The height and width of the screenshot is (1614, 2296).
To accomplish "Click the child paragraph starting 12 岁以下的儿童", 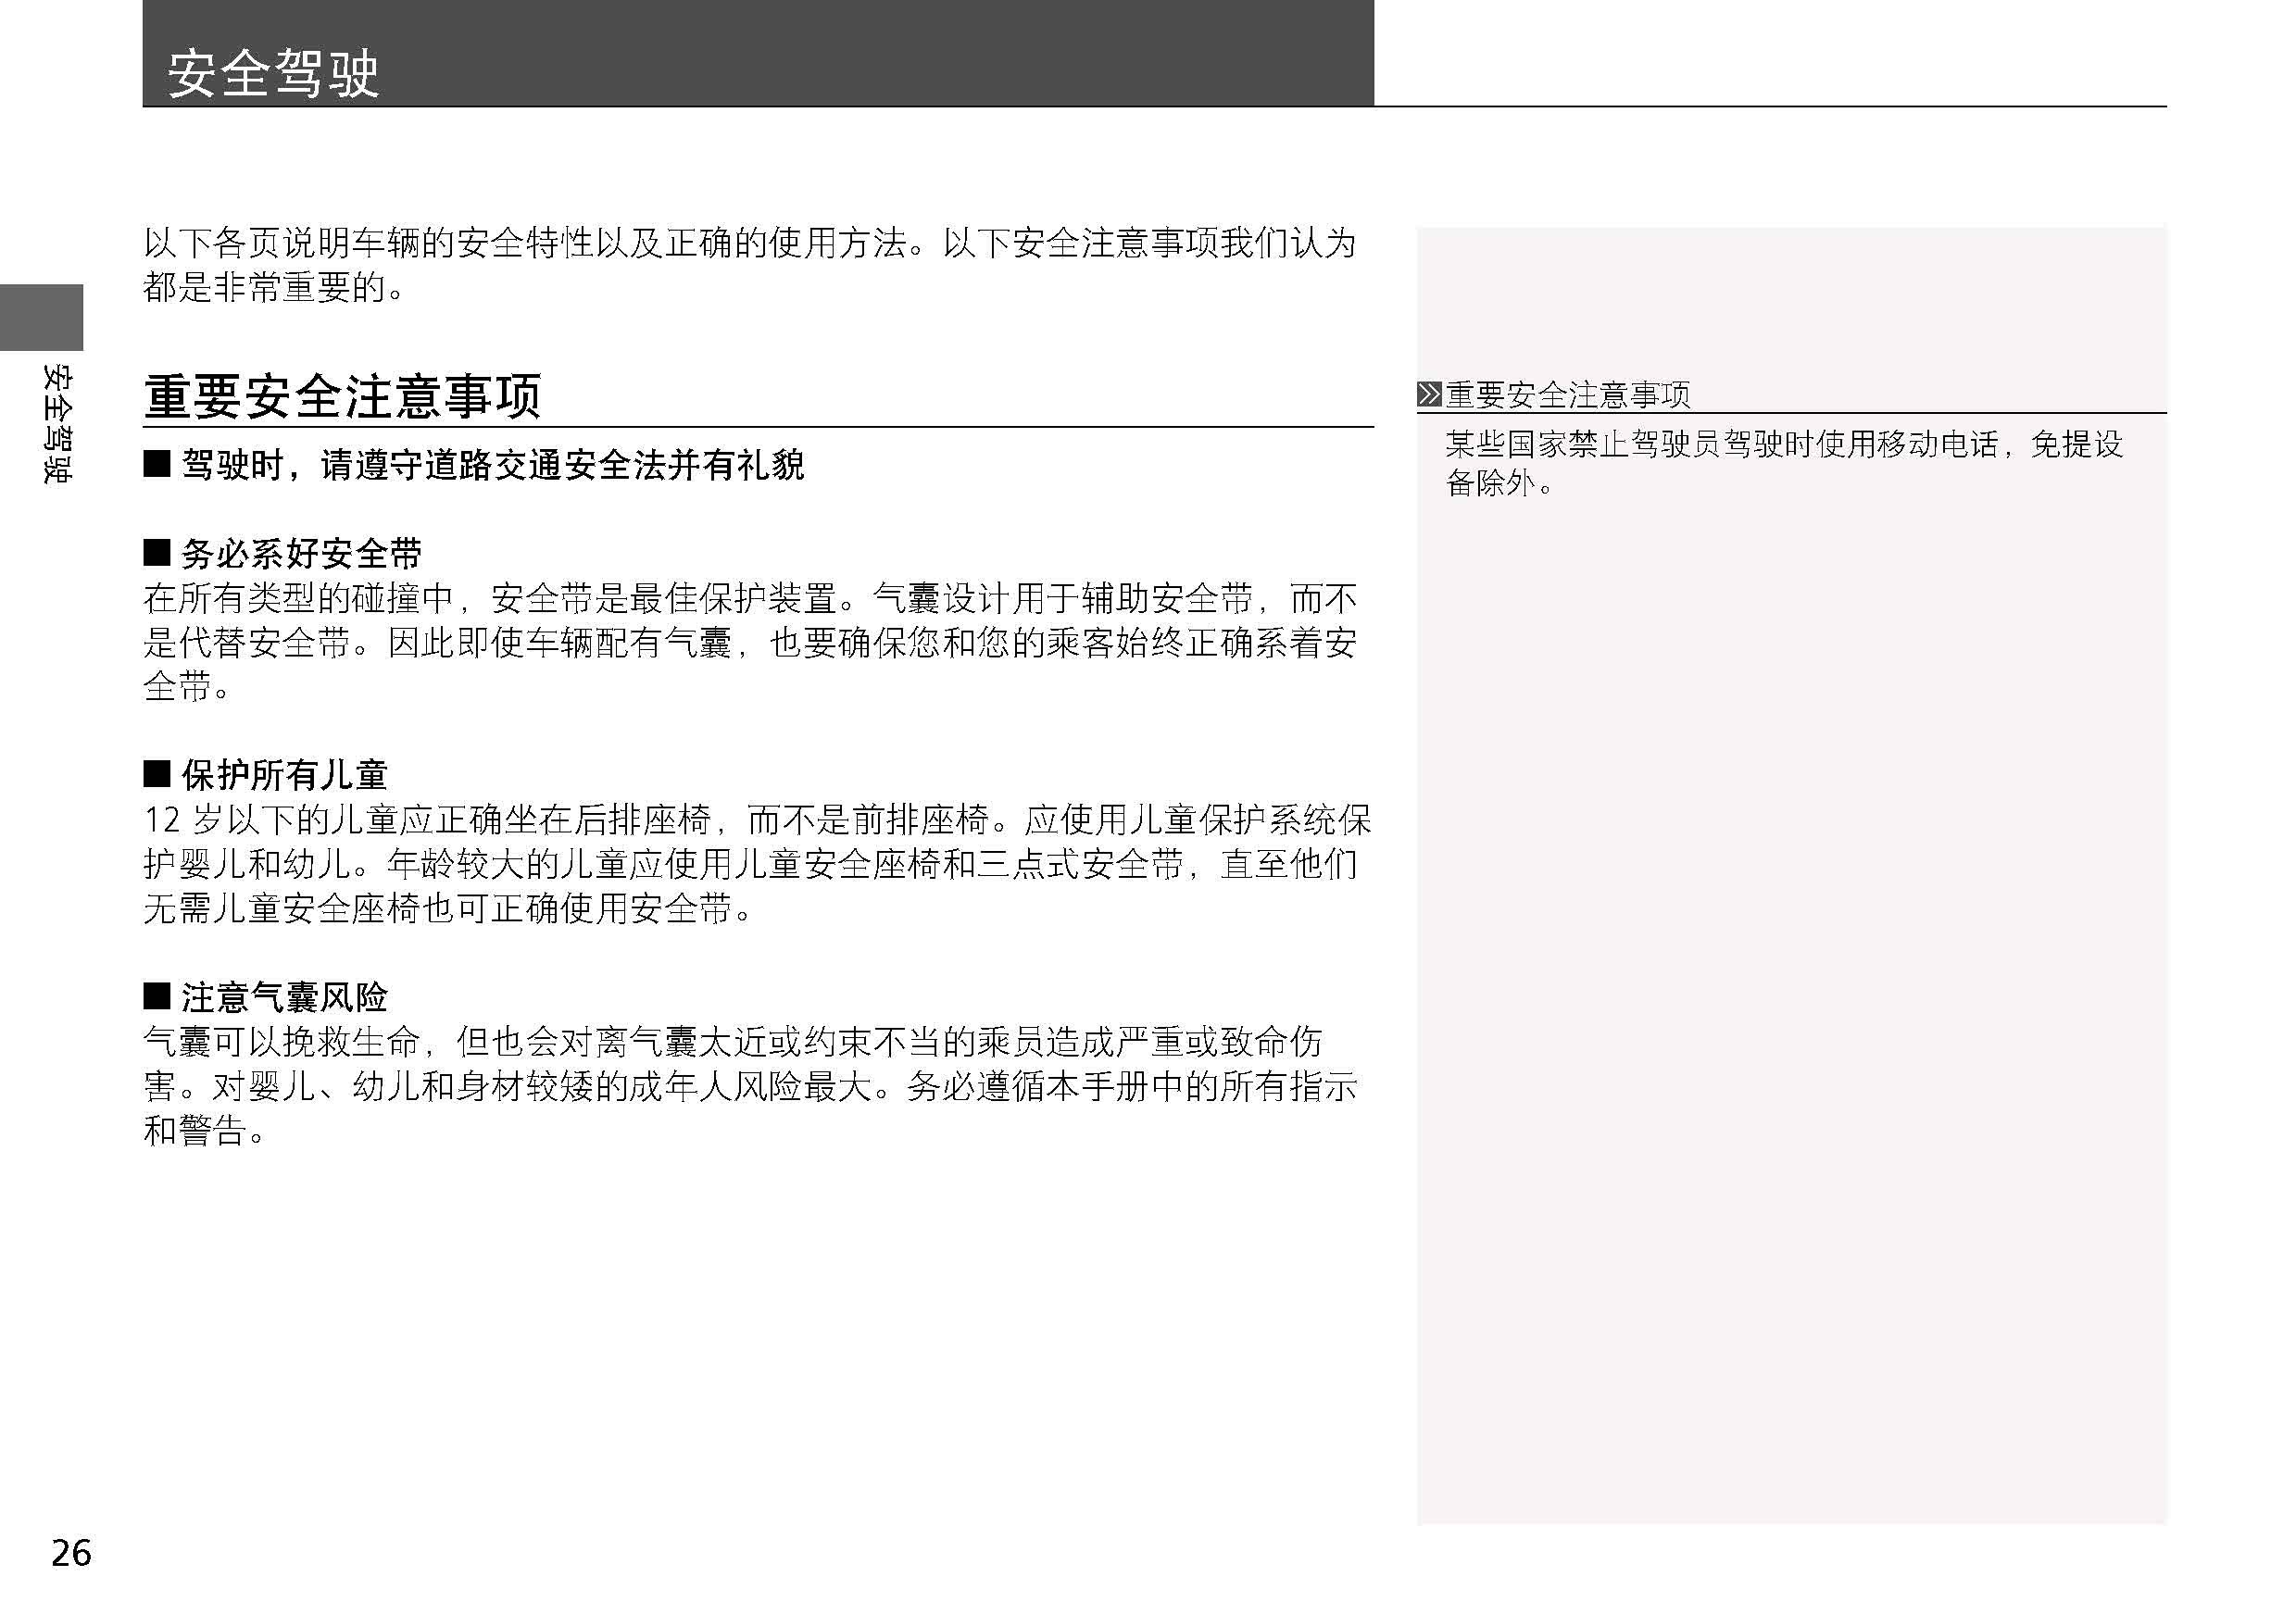I will (750, 863).
